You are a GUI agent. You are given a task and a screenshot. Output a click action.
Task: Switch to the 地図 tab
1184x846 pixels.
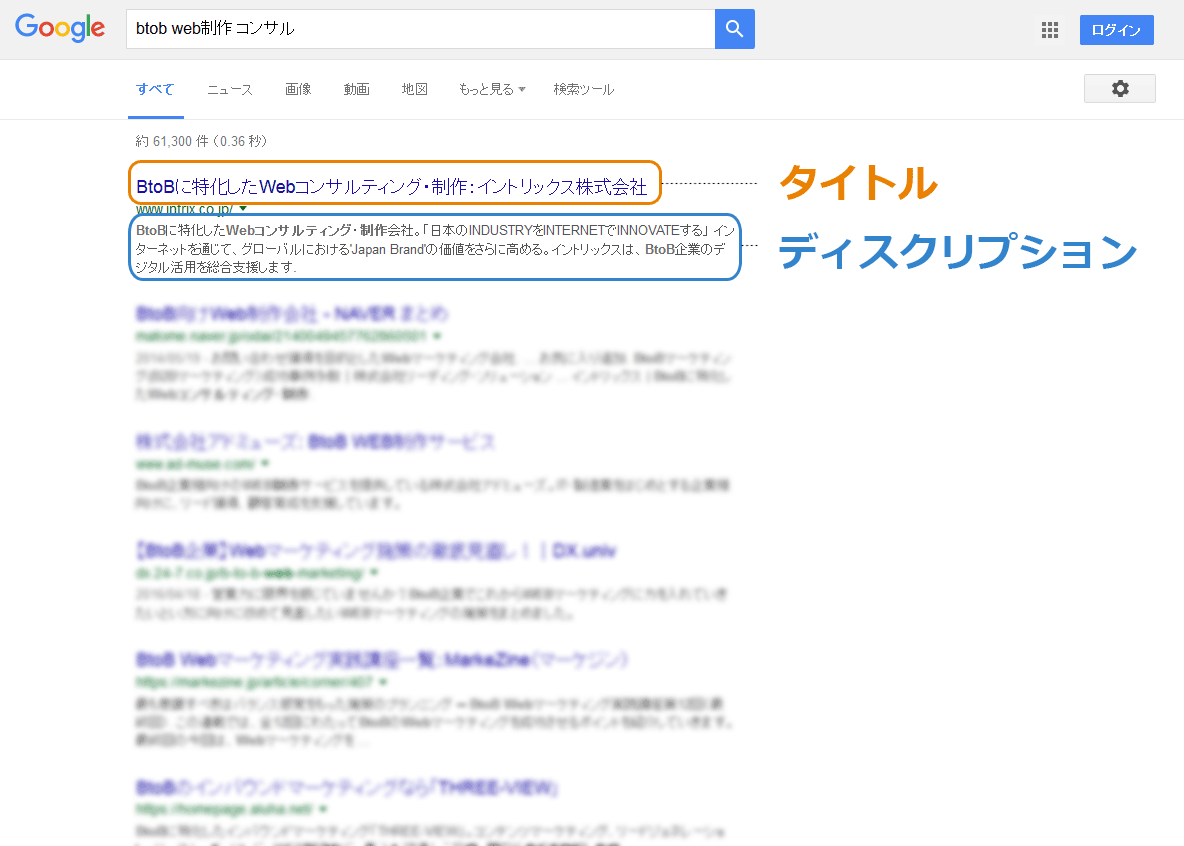(x=415, y=89)
